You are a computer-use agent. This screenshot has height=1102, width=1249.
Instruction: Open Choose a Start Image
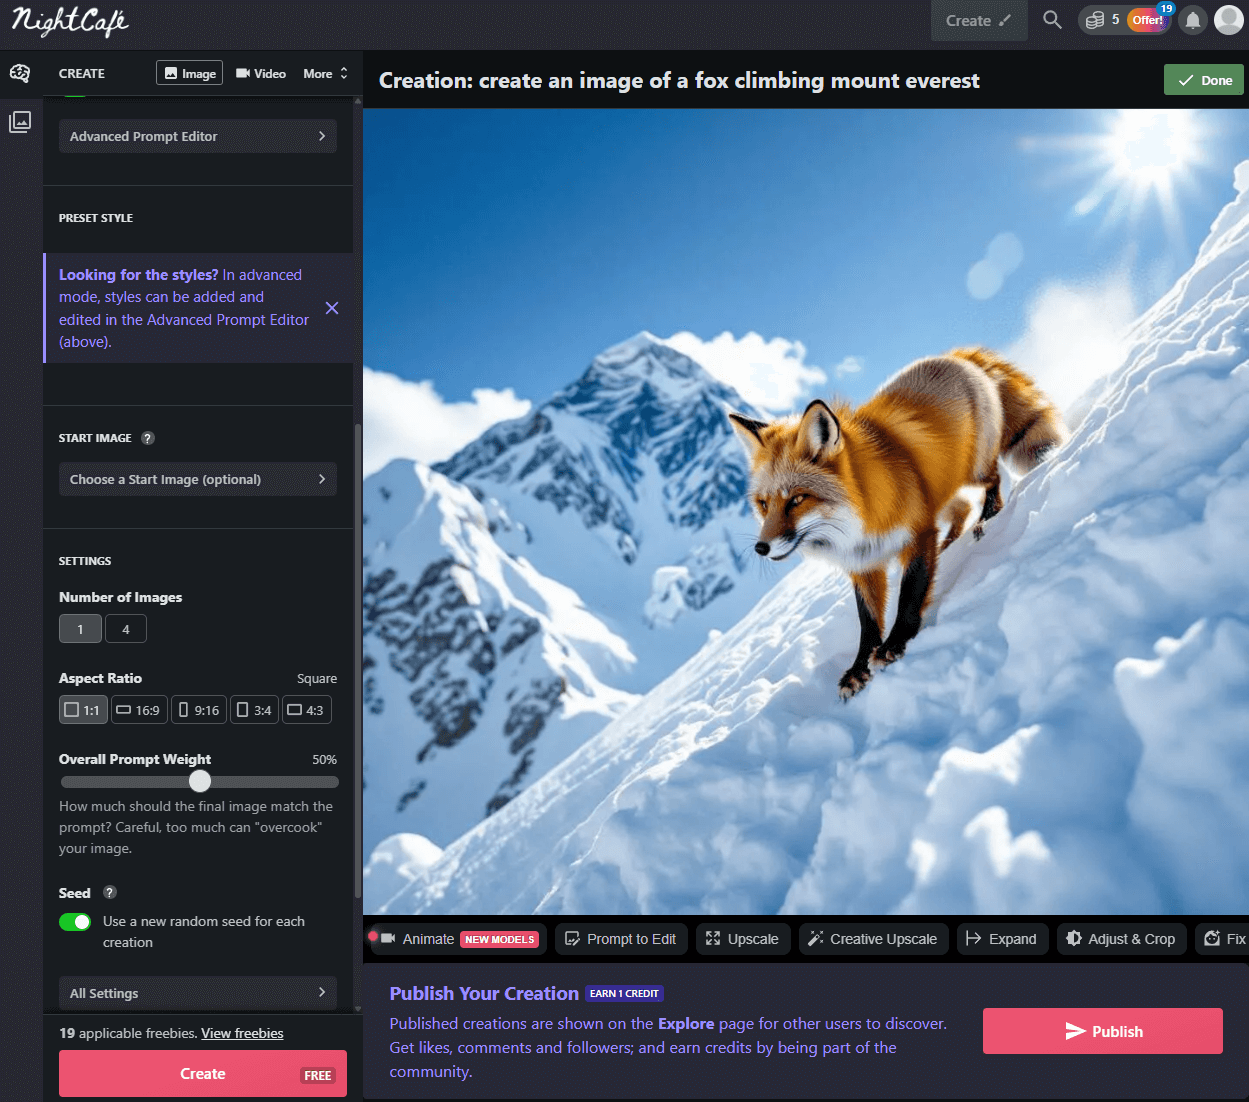click(197, 479)
